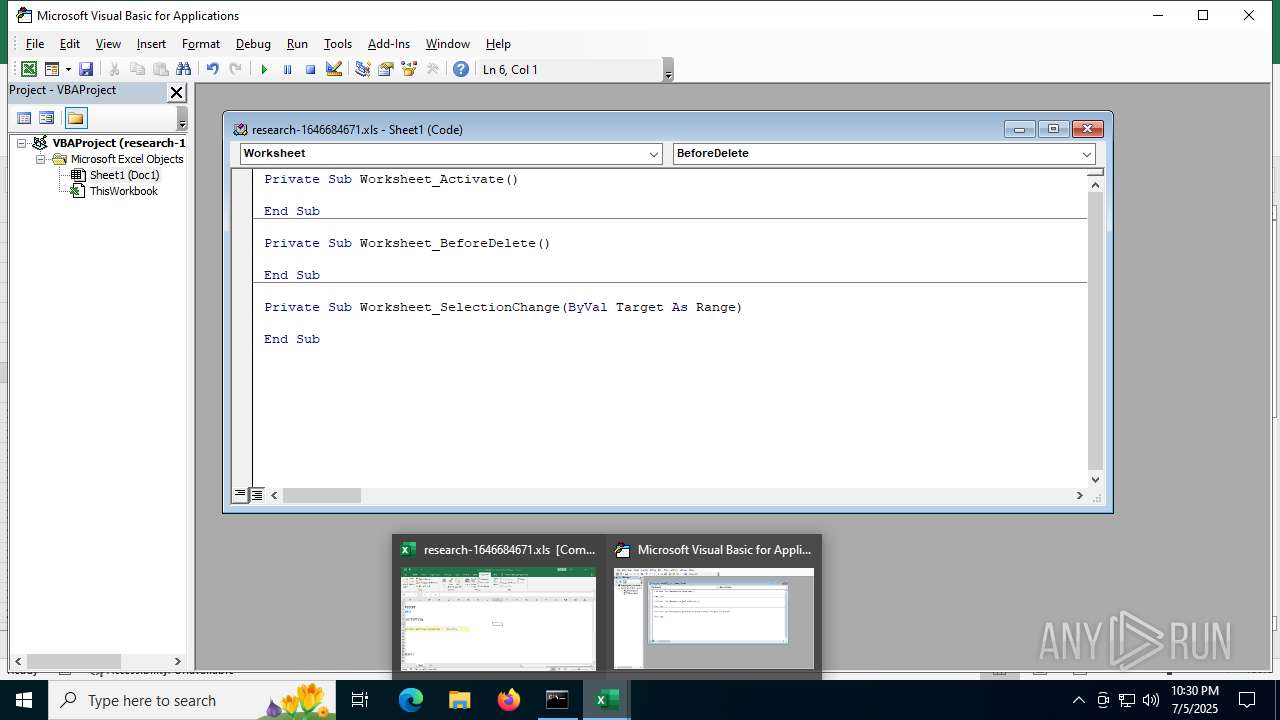Collapse Microsoft Excel Objects folder

41,159
